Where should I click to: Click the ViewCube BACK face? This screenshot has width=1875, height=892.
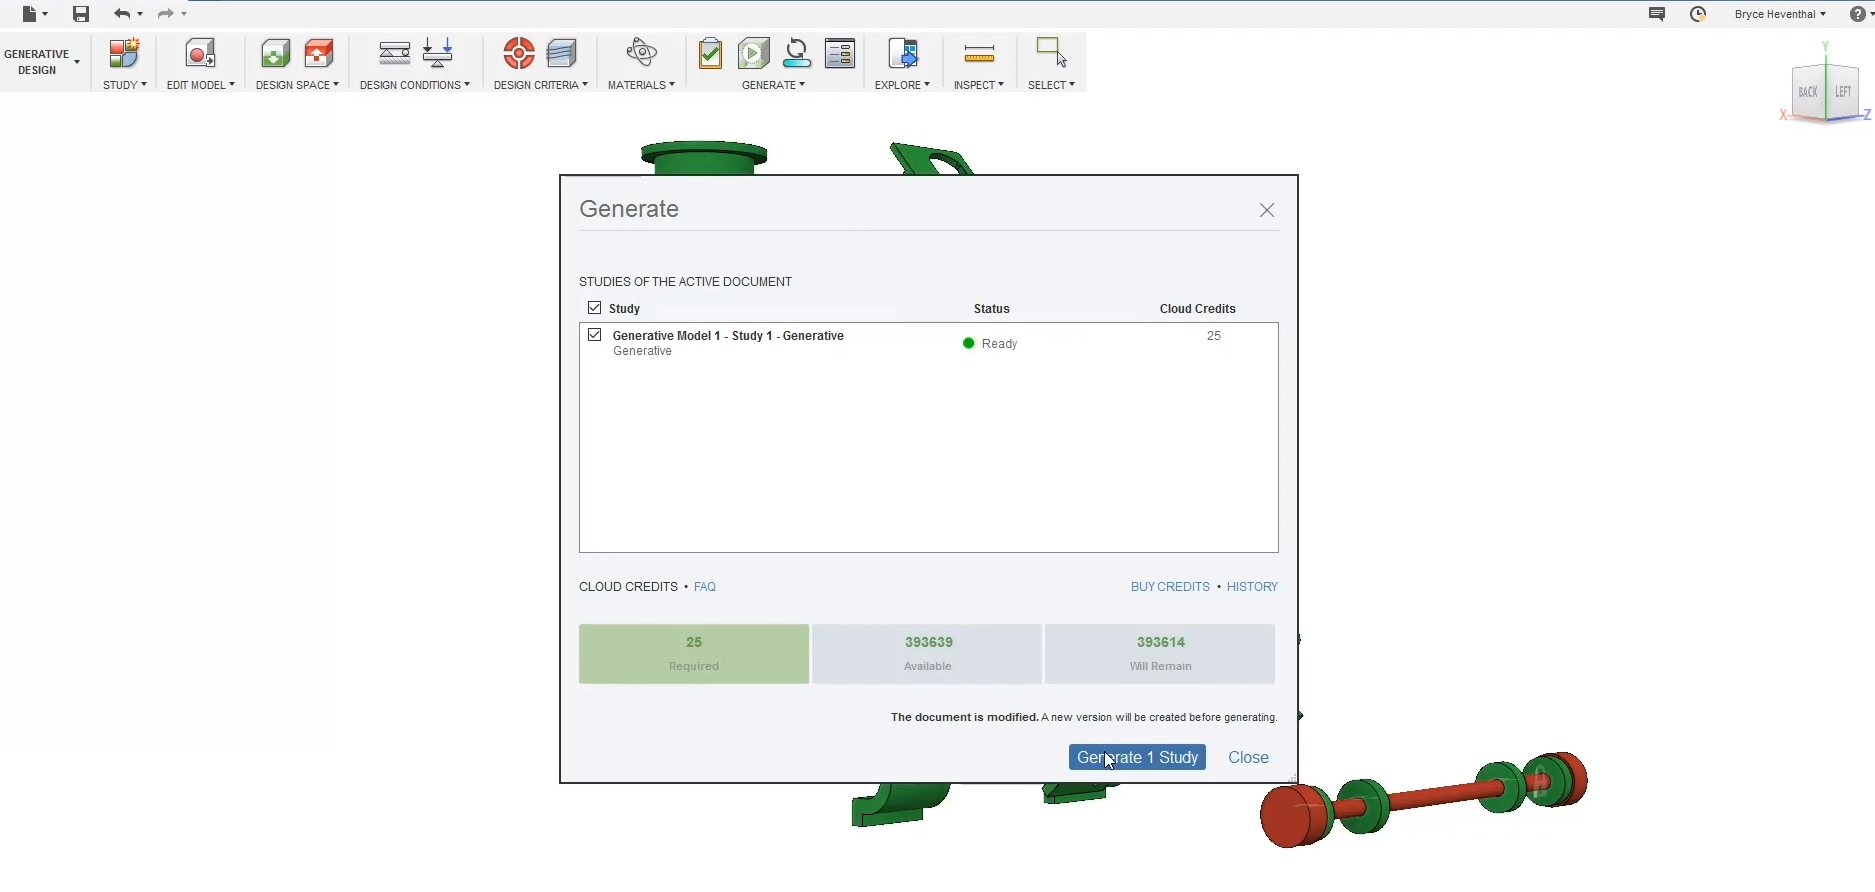(x=1808, y=92)
